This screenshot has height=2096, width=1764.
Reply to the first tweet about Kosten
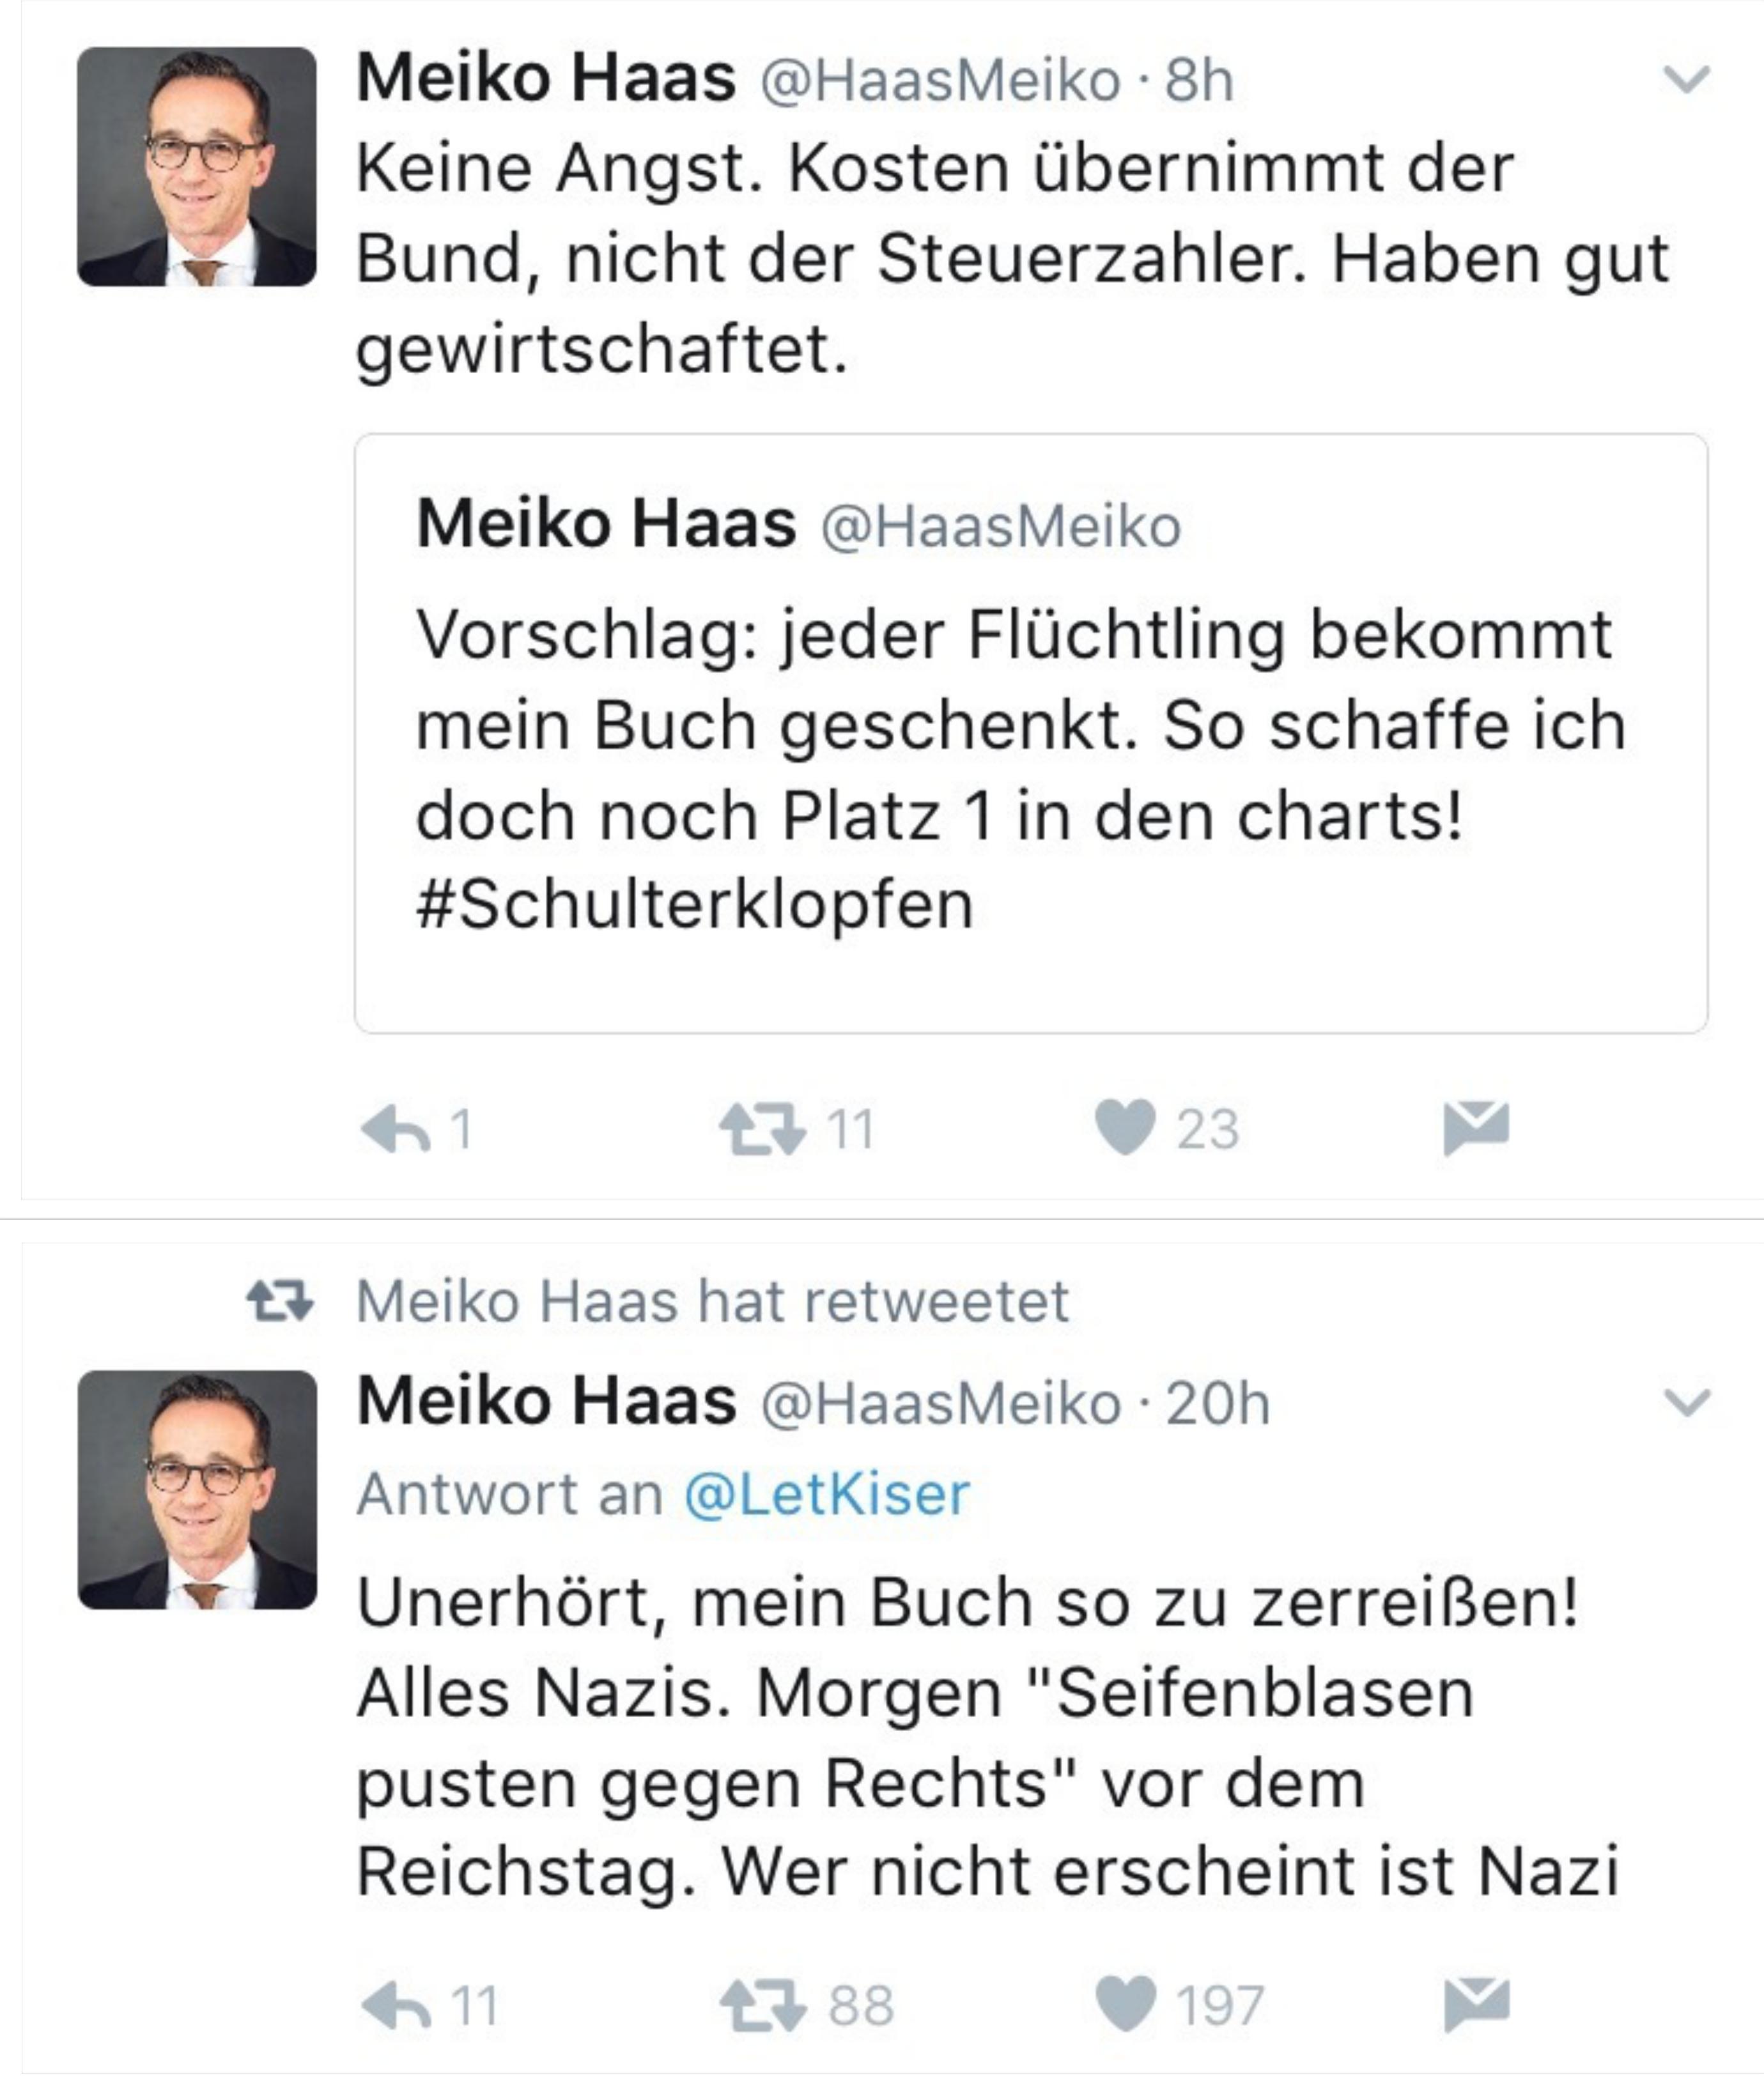tap(396, 1130)
